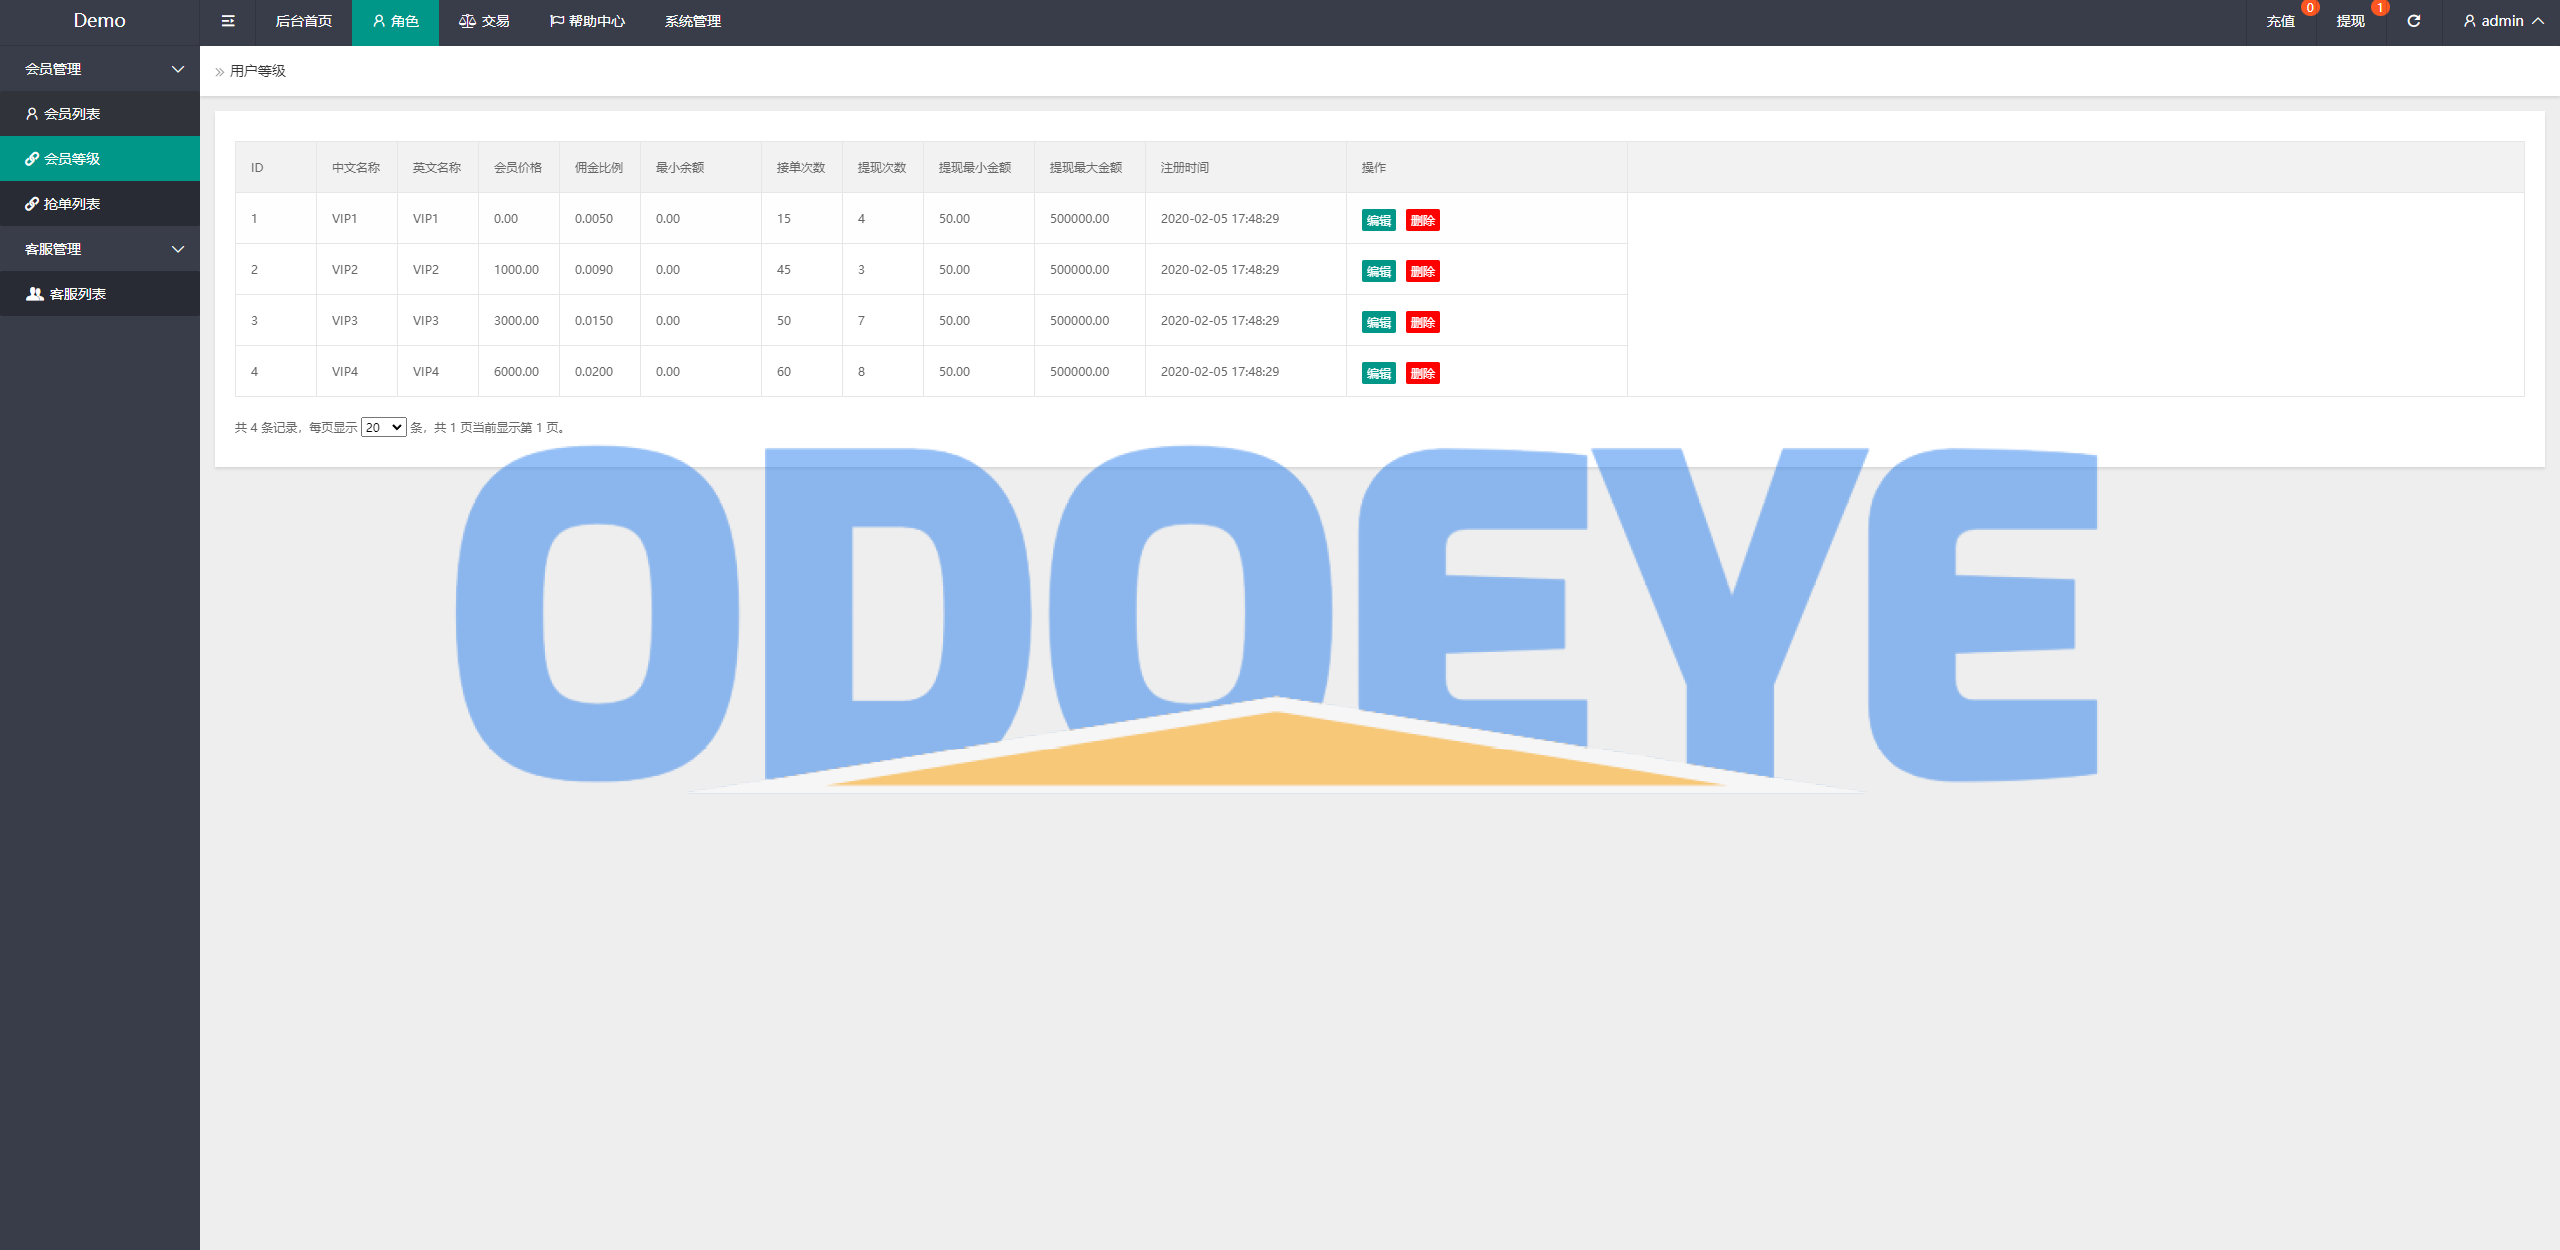2560x1250 pixels.
Task: Click 编辑 button for VIP2 row
Action: click(x=1378, y=271)
